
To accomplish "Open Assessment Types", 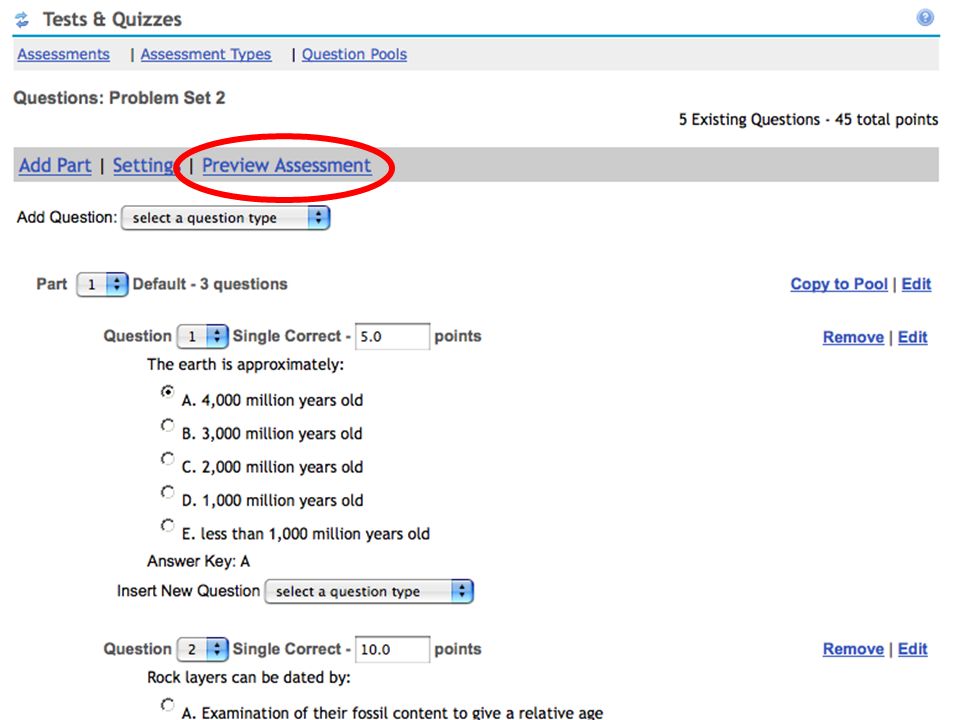I will pos(206,54).
